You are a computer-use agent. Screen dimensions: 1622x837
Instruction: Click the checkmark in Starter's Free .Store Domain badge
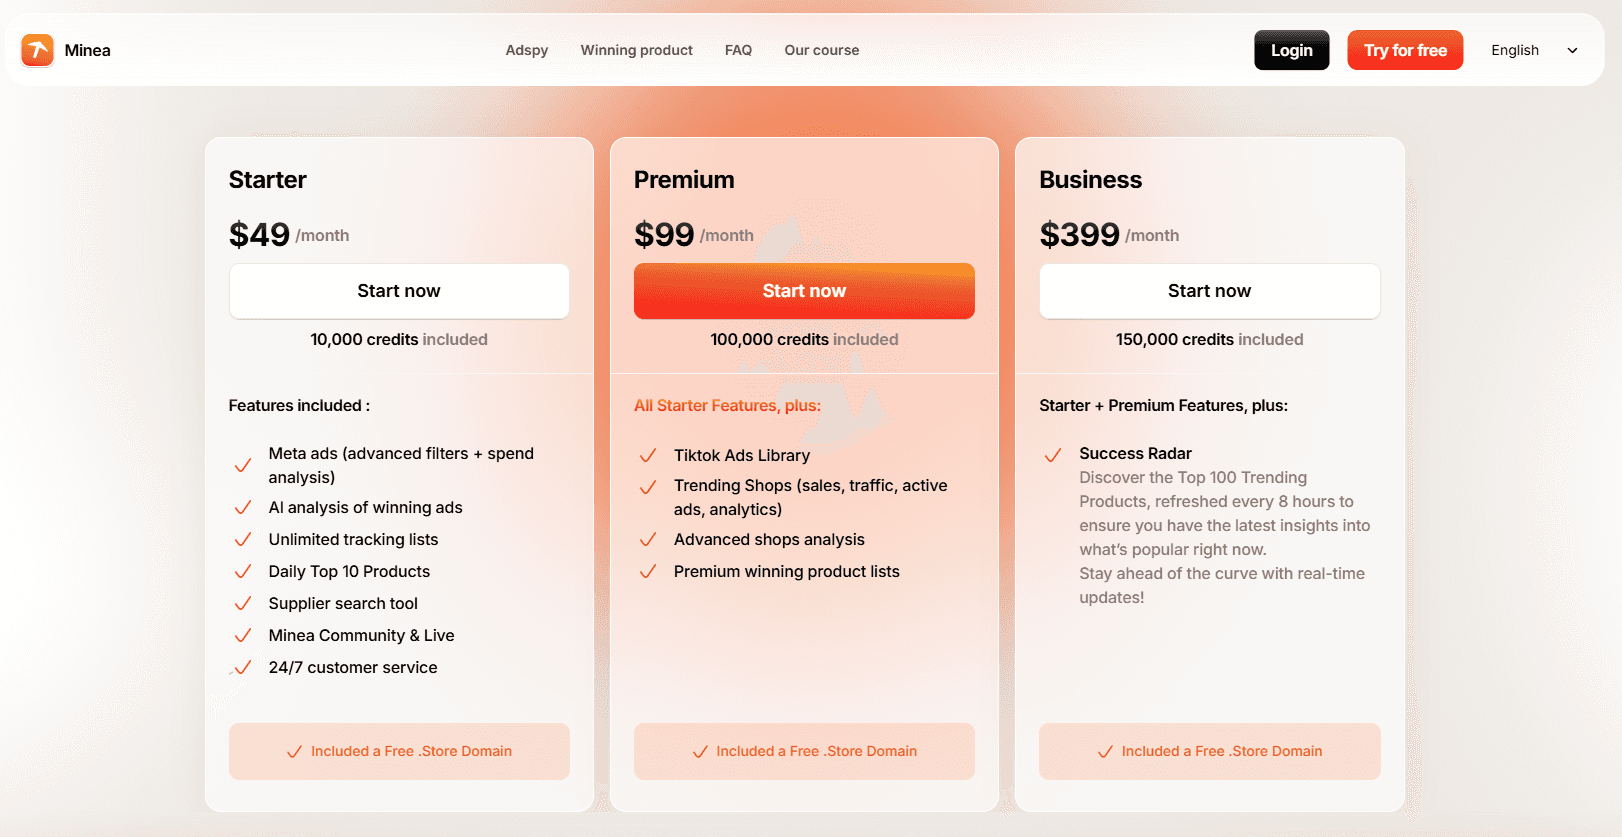[x=293, y=751]
